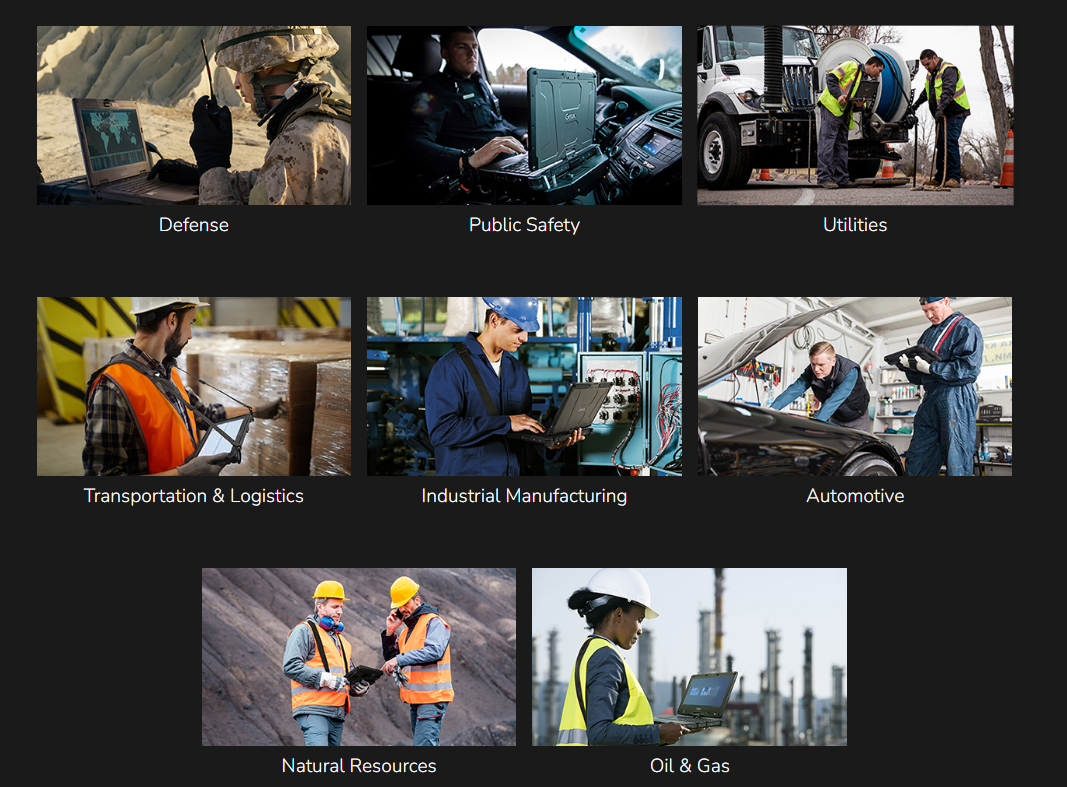The width and height of the screenshot is (1067, 787).
Task: Click the Defense label text
Action: (x=194, y=225)
